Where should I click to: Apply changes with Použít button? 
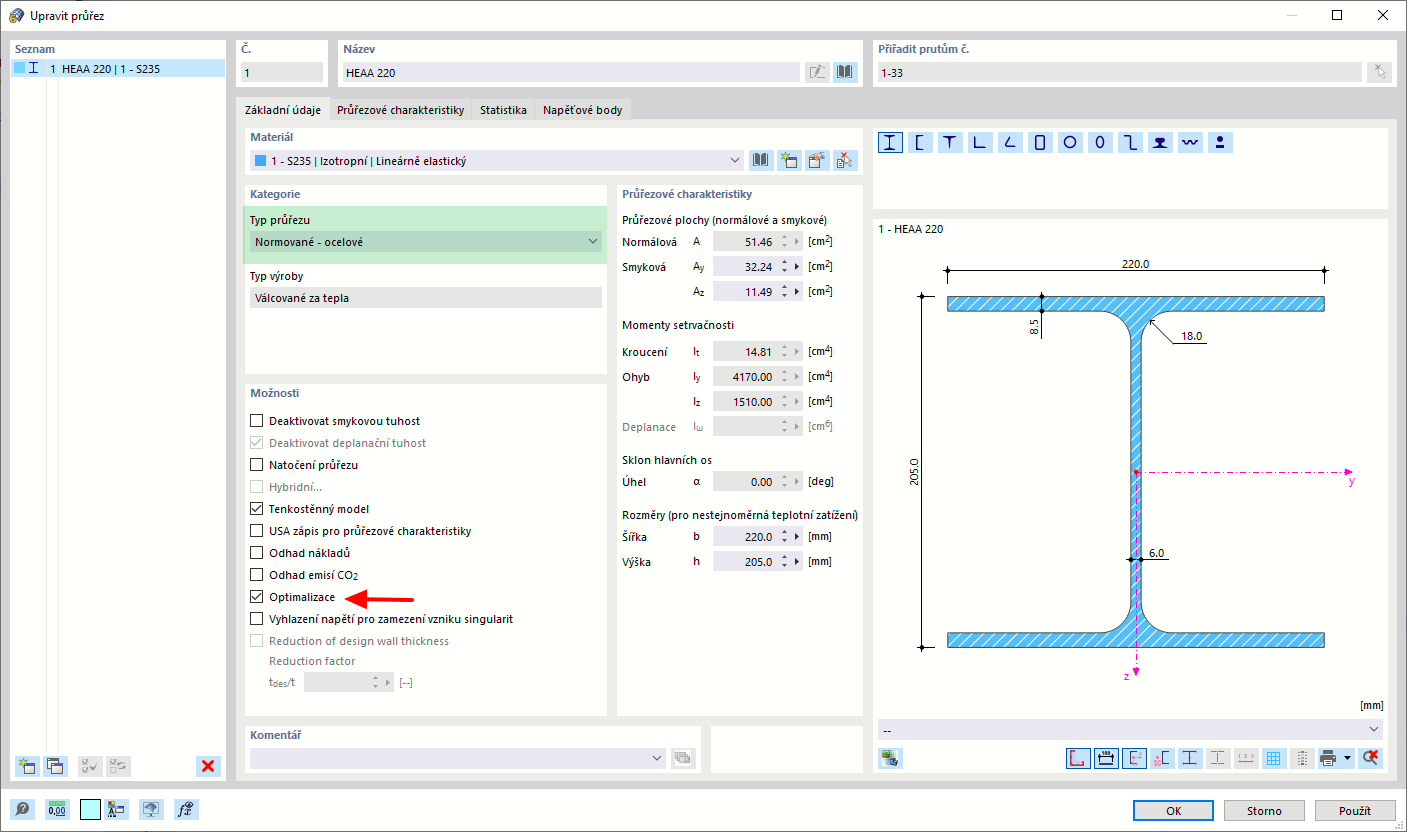pos(1355,810)
